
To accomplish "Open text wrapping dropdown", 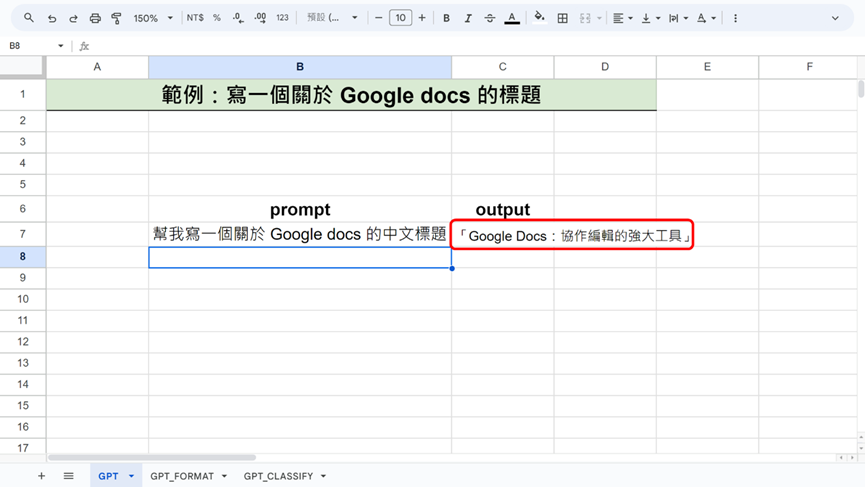I will [x=679, y=18].
